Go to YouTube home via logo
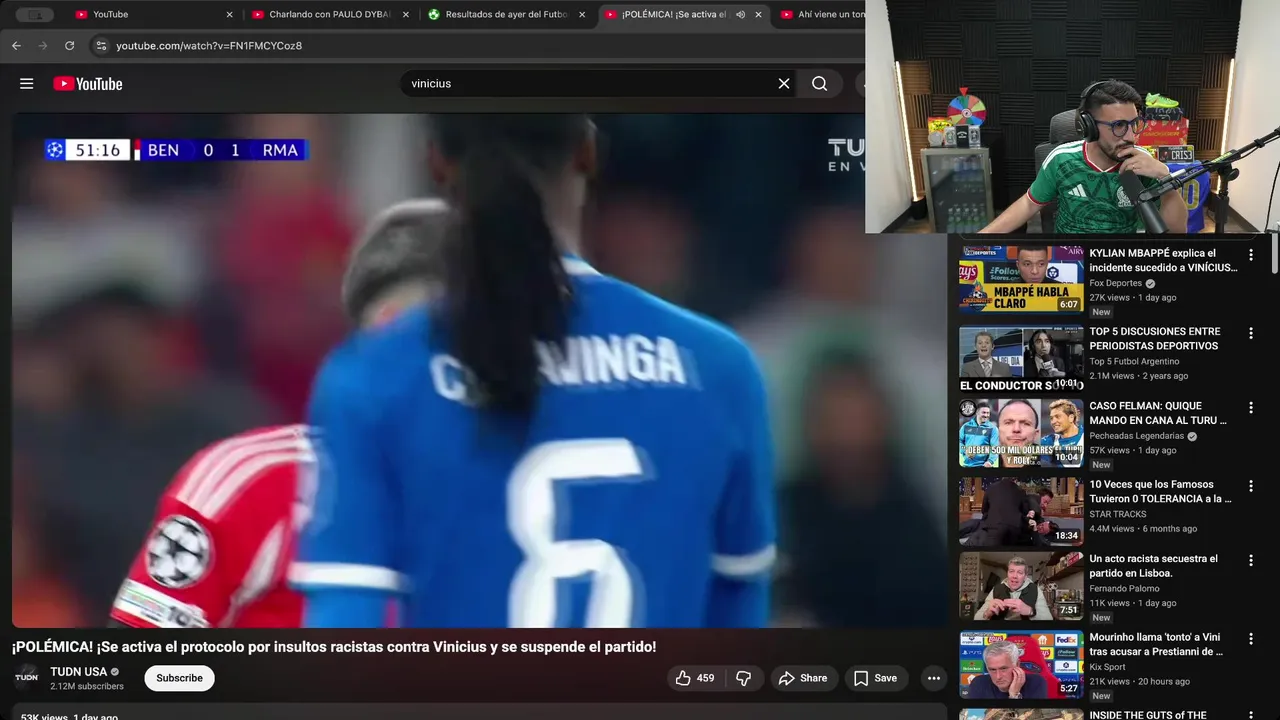The width and height of the screenshot is (1280, 720). point(88,84)
